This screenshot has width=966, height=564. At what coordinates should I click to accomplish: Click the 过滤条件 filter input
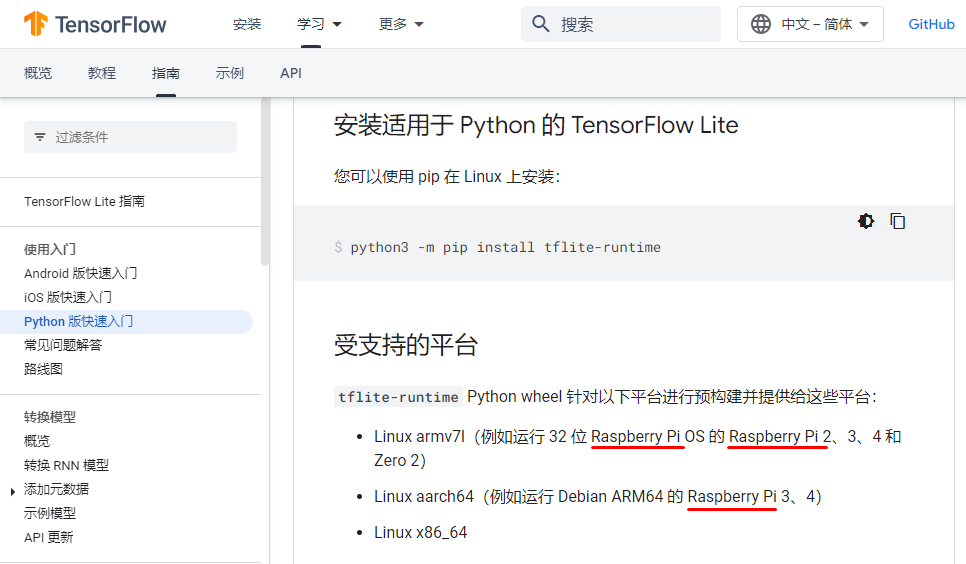coord(130,137)
